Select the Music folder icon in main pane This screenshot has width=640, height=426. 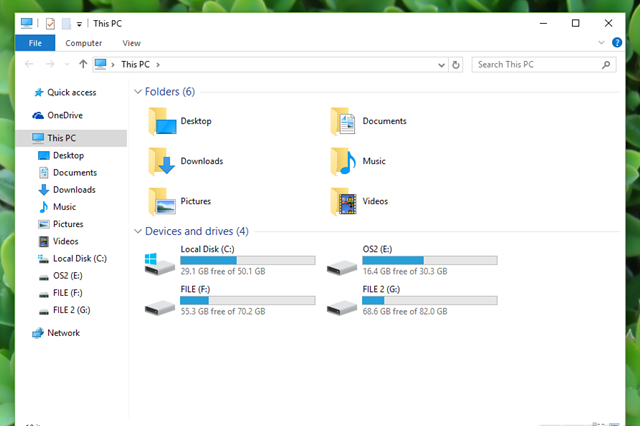pyautogui.click(x=343, y=161)
